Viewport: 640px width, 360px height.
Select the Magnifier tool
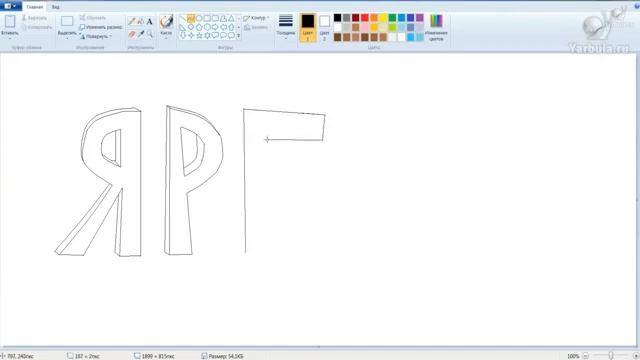click(149, 34)
